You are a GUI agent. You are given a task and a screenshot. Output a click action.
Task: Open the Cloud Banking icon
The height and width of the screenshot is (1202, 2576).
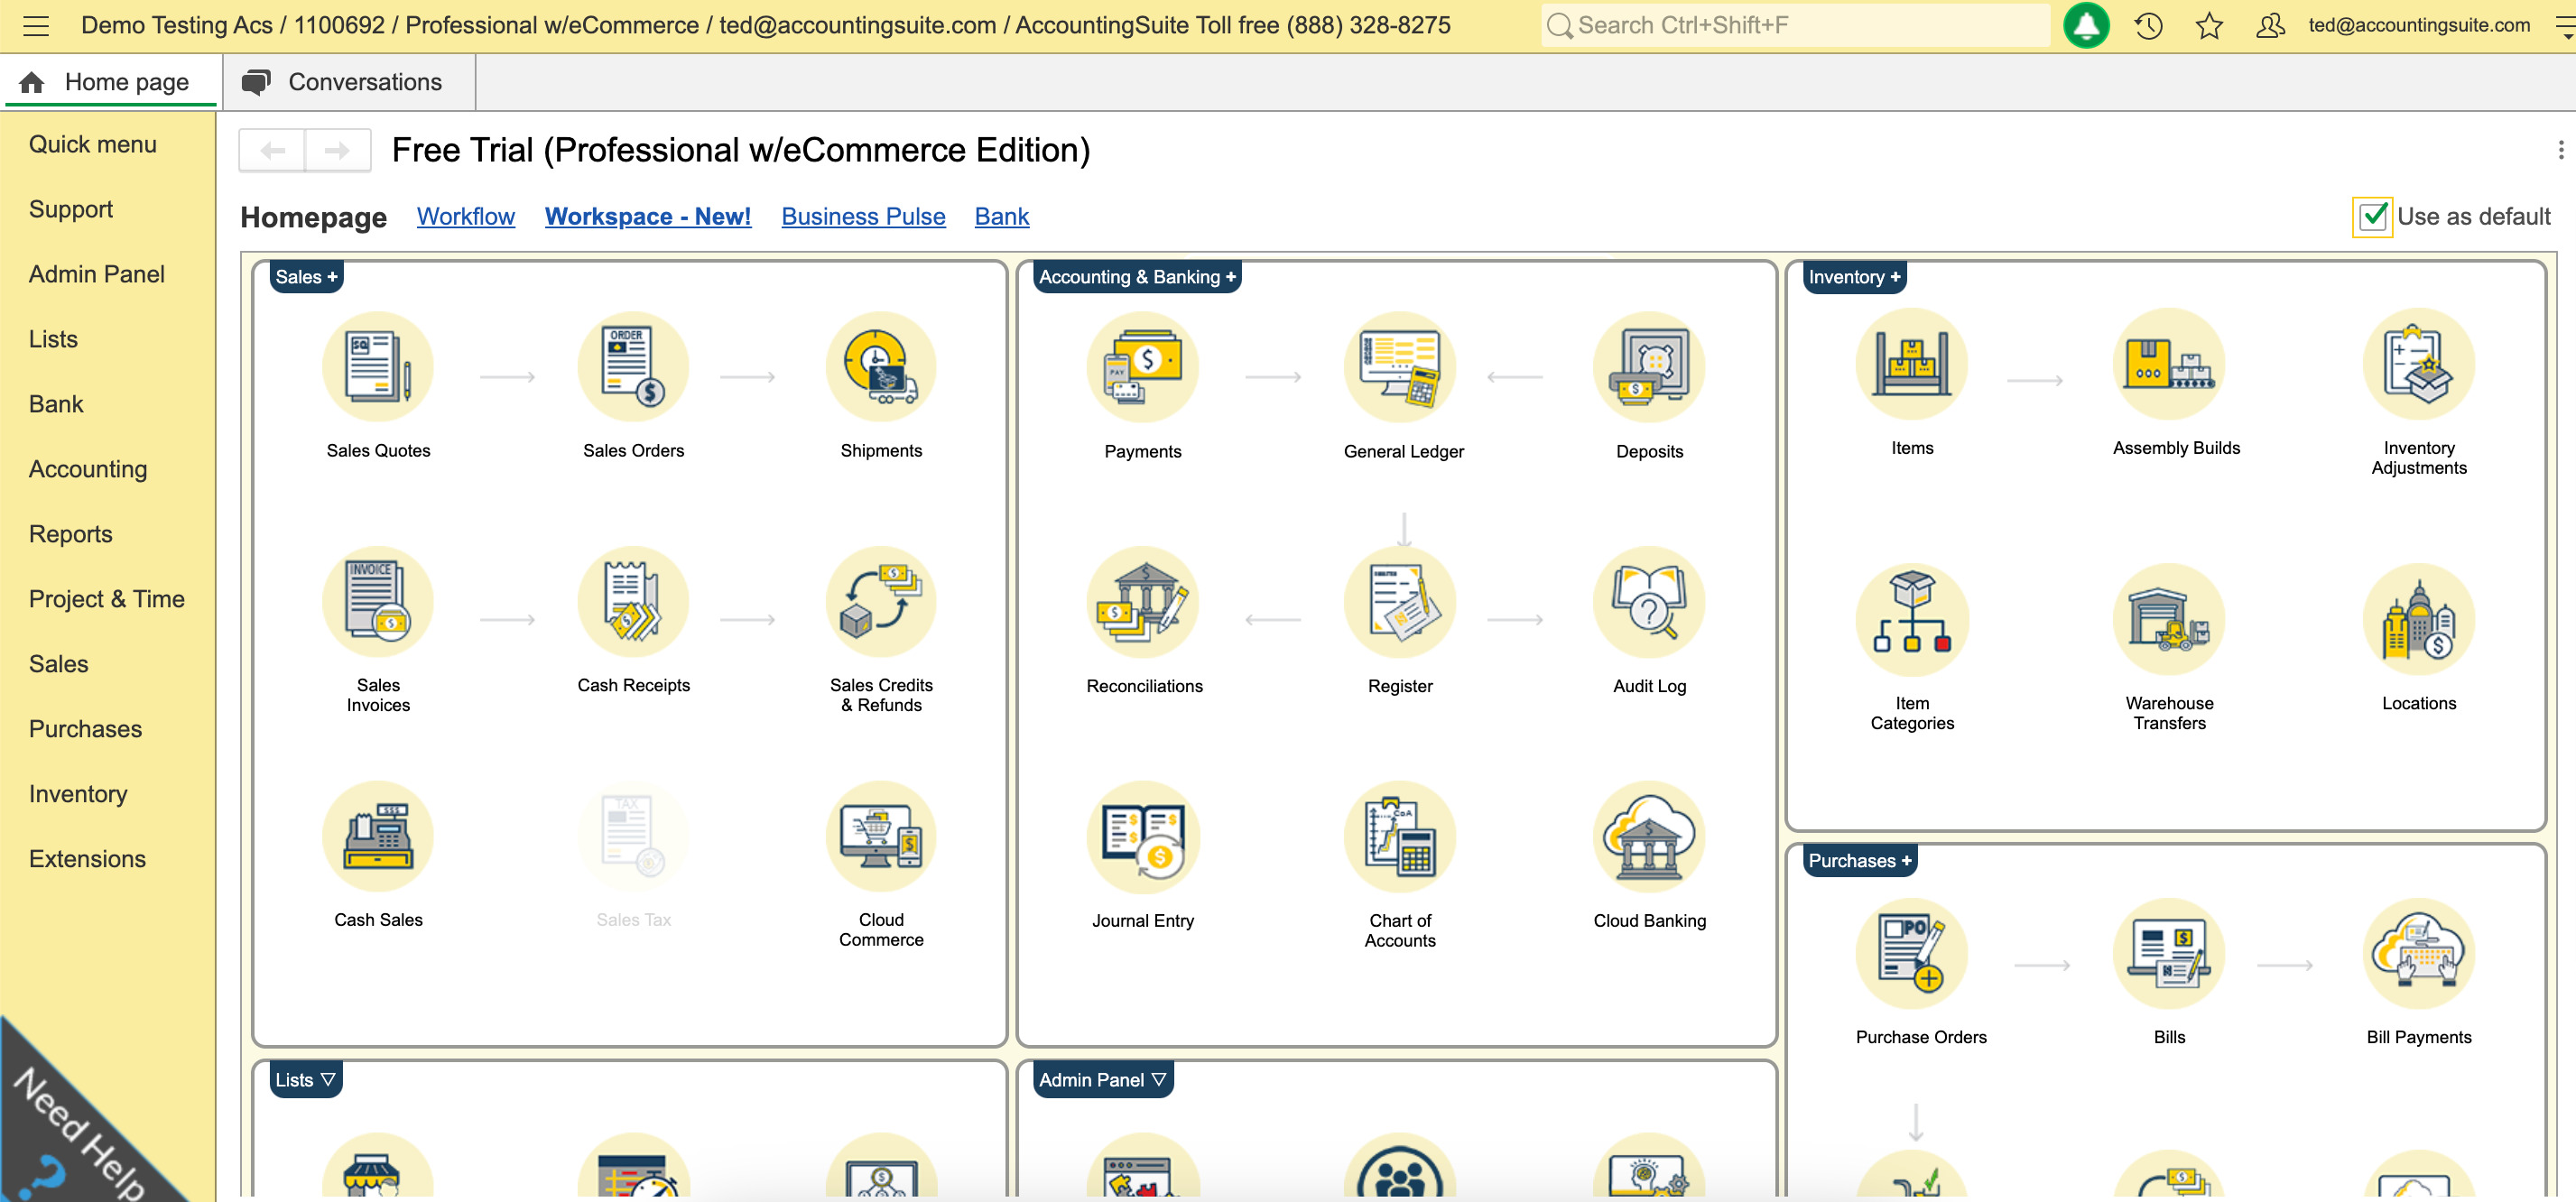pos(1648,838)
